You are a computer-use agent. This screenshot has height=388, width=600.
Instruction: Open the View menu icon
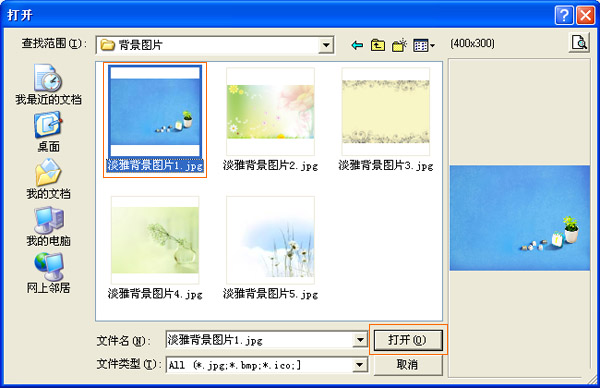(424, 46)
